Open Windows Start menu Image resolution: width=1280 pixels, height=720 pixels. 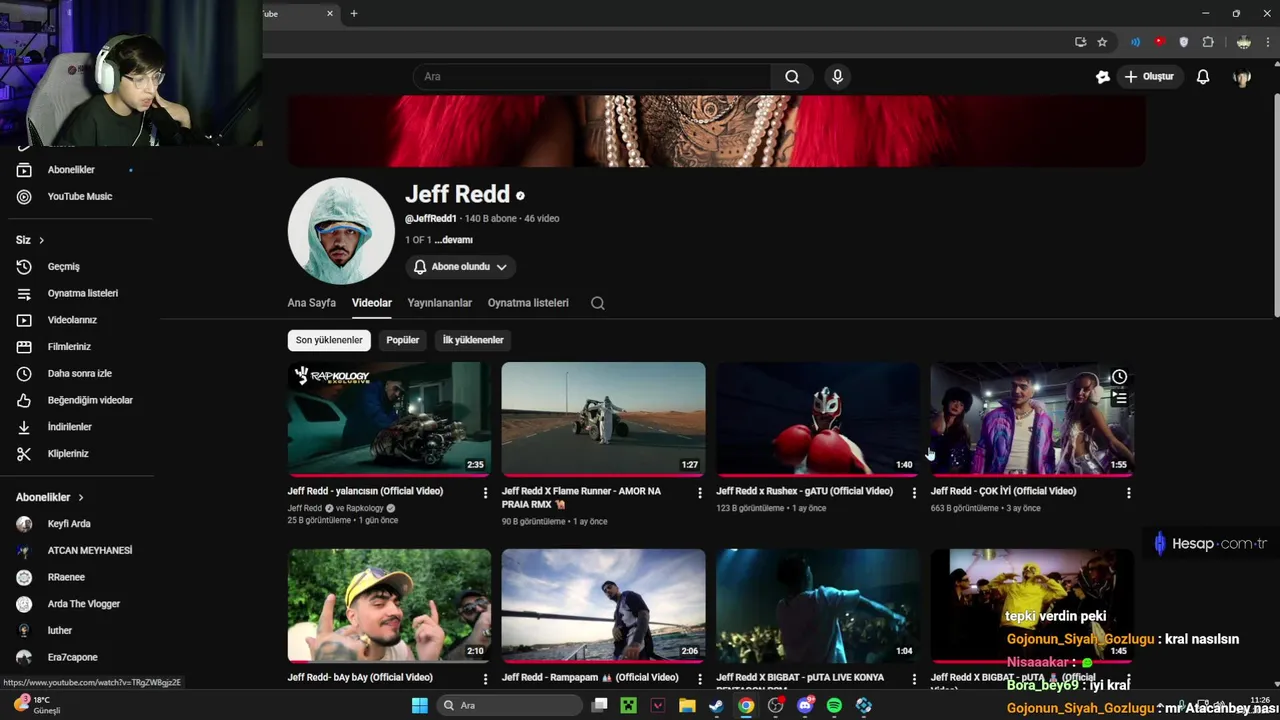point(420,705)
